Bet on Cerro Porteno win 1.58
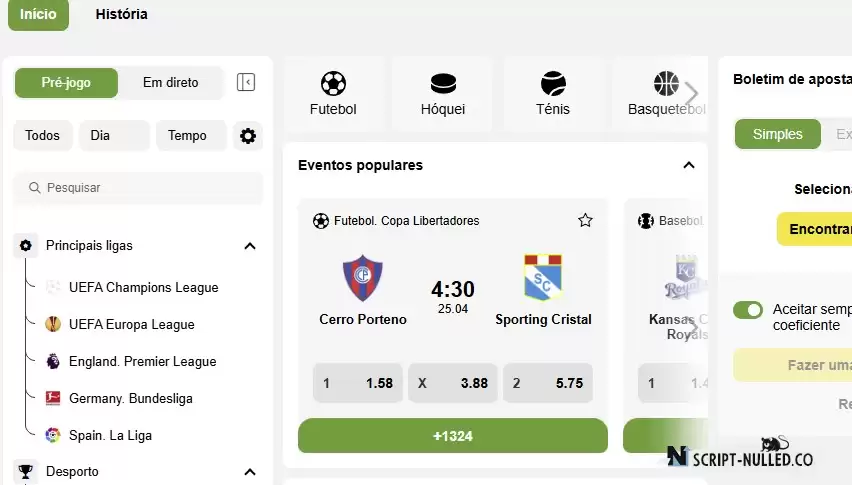The image size is (852, 485). 358,383
